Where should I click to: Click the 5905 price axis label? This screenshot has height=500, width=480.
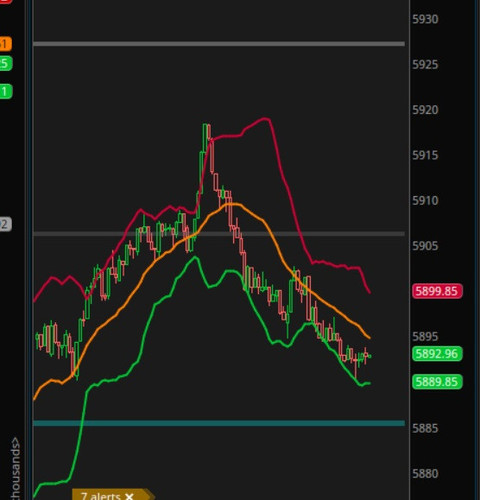[x=425, y=246]
